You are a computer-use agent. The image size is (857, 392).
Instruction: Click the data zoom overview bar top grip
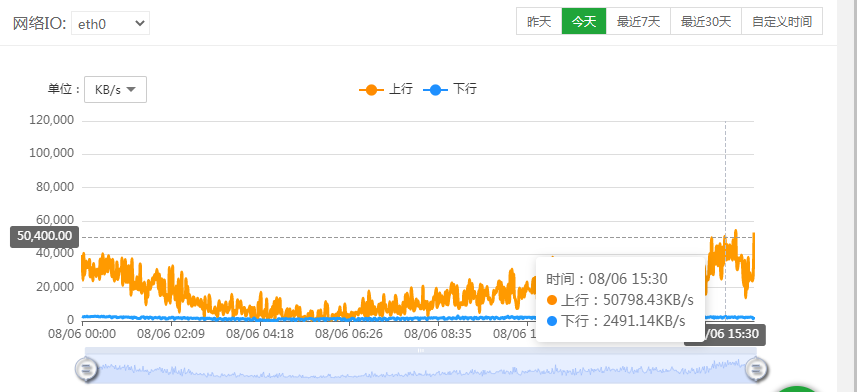click(x=420, y=350)
